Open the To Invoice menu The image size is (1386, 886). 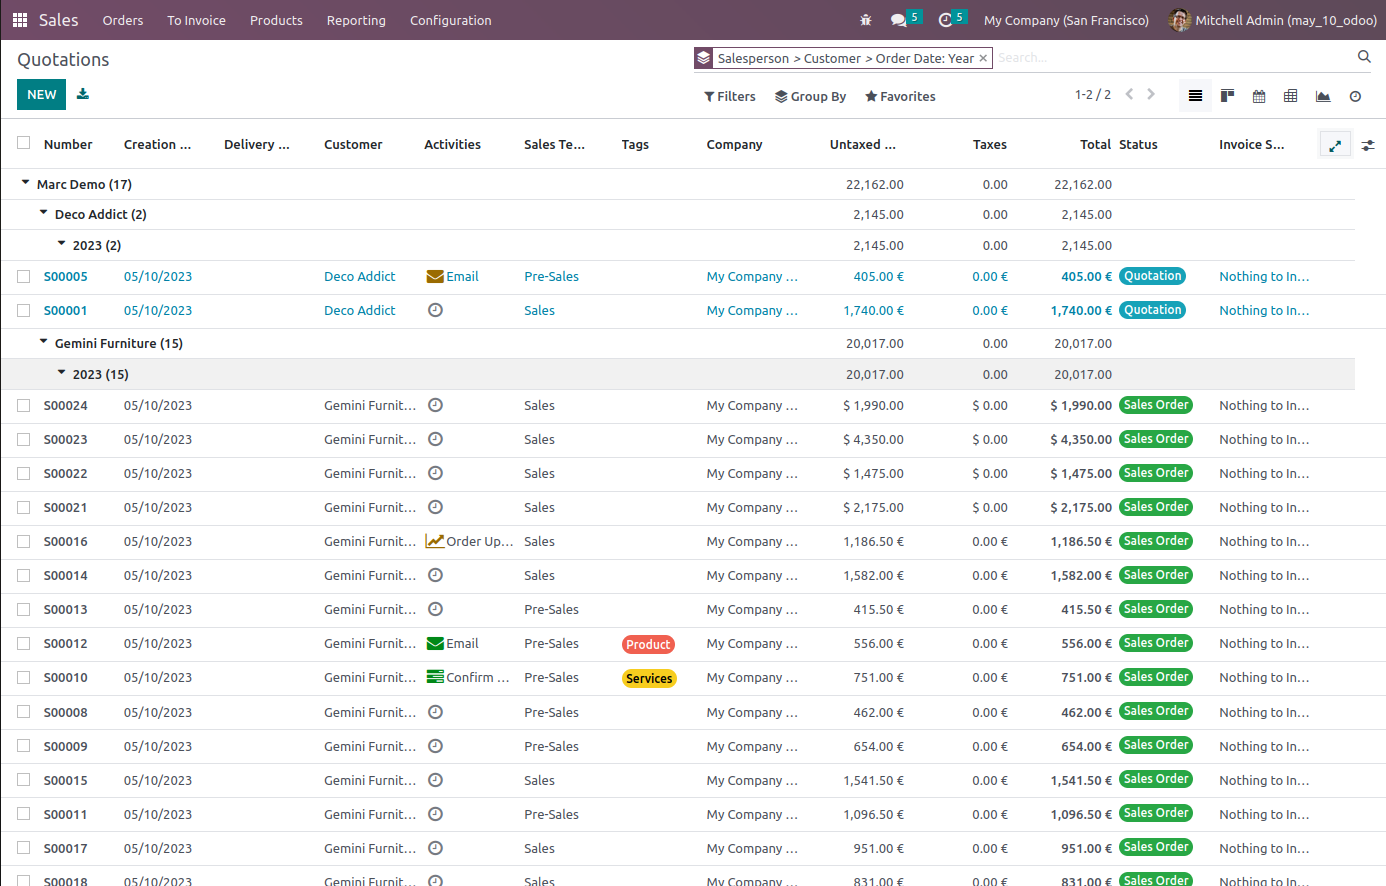coord(196,20)
